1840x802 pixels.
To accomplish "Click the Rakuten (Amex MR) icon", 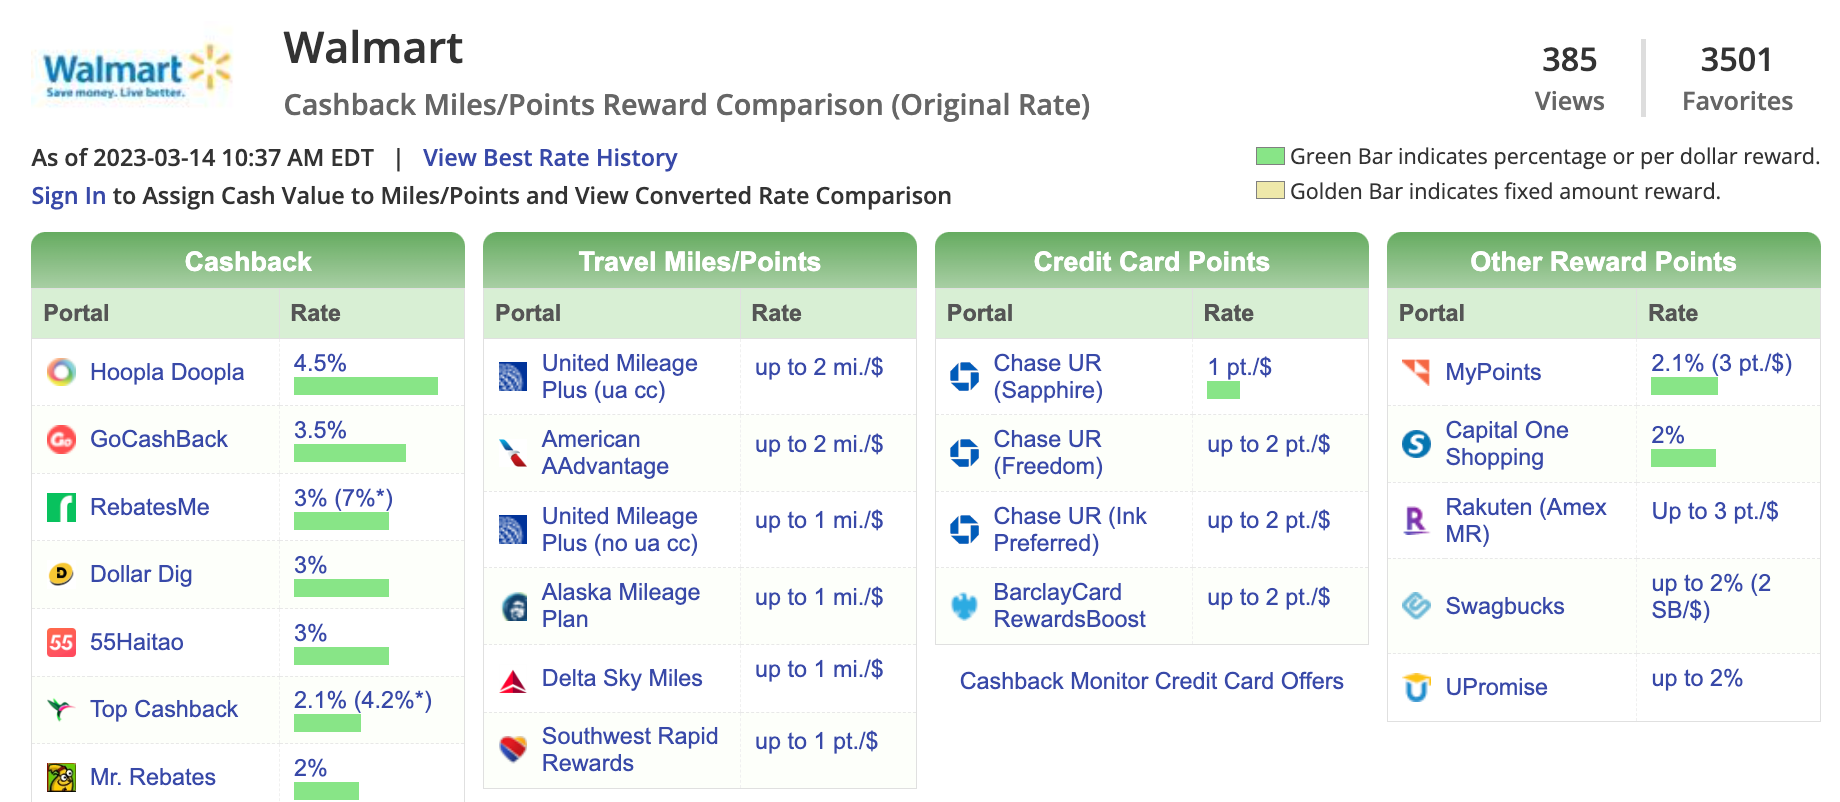I will point(1416,520).
